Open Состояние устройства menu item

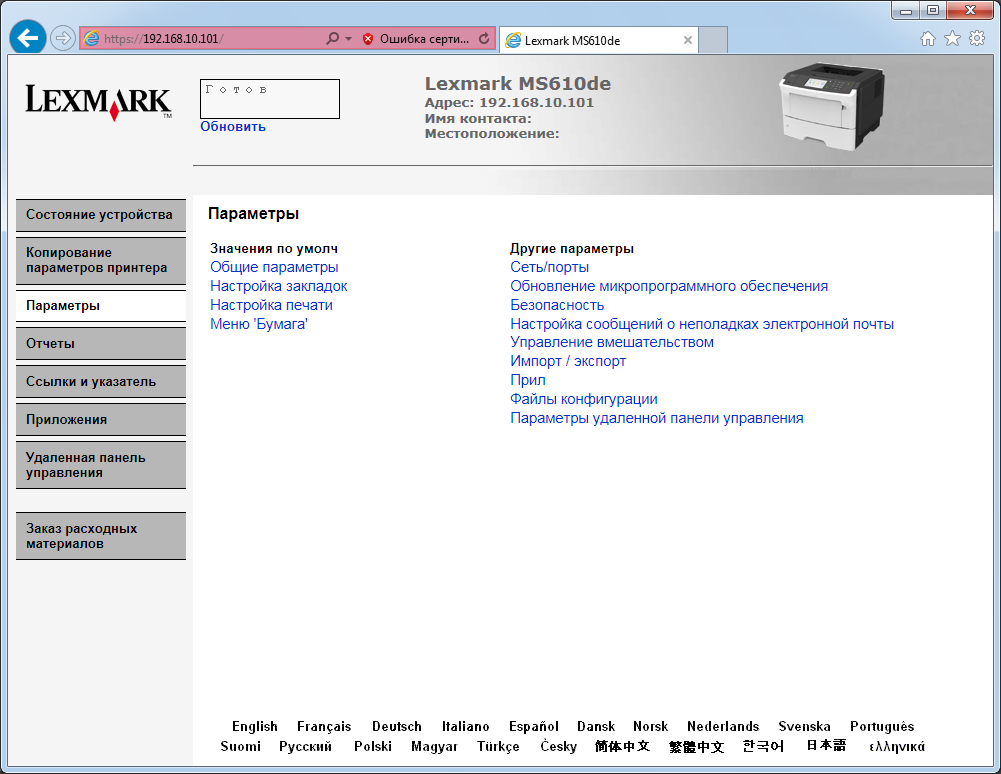(101, 215)
